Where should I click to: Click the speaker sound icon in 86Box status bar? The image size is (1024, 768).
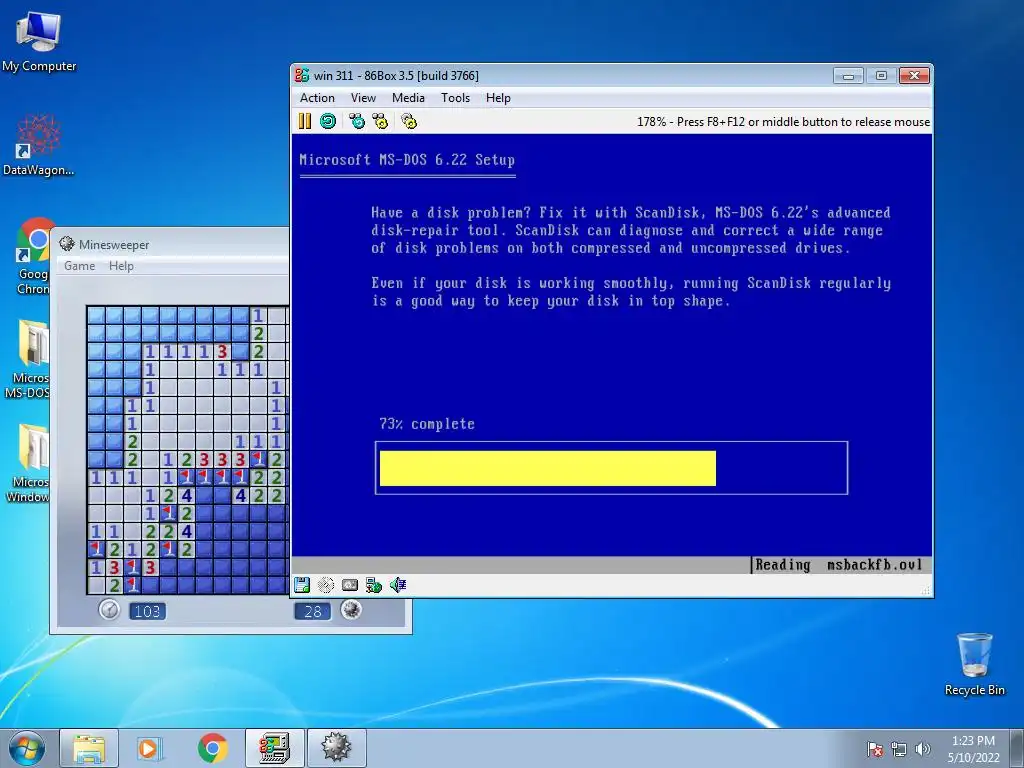(398, 585)
